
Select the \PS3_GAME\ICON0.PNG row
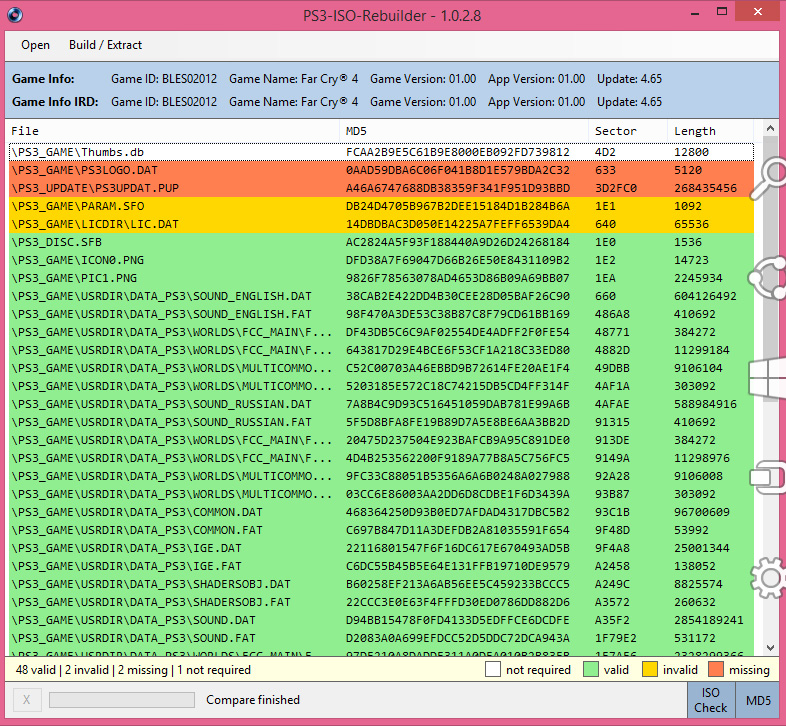click(x=381, y=260)
